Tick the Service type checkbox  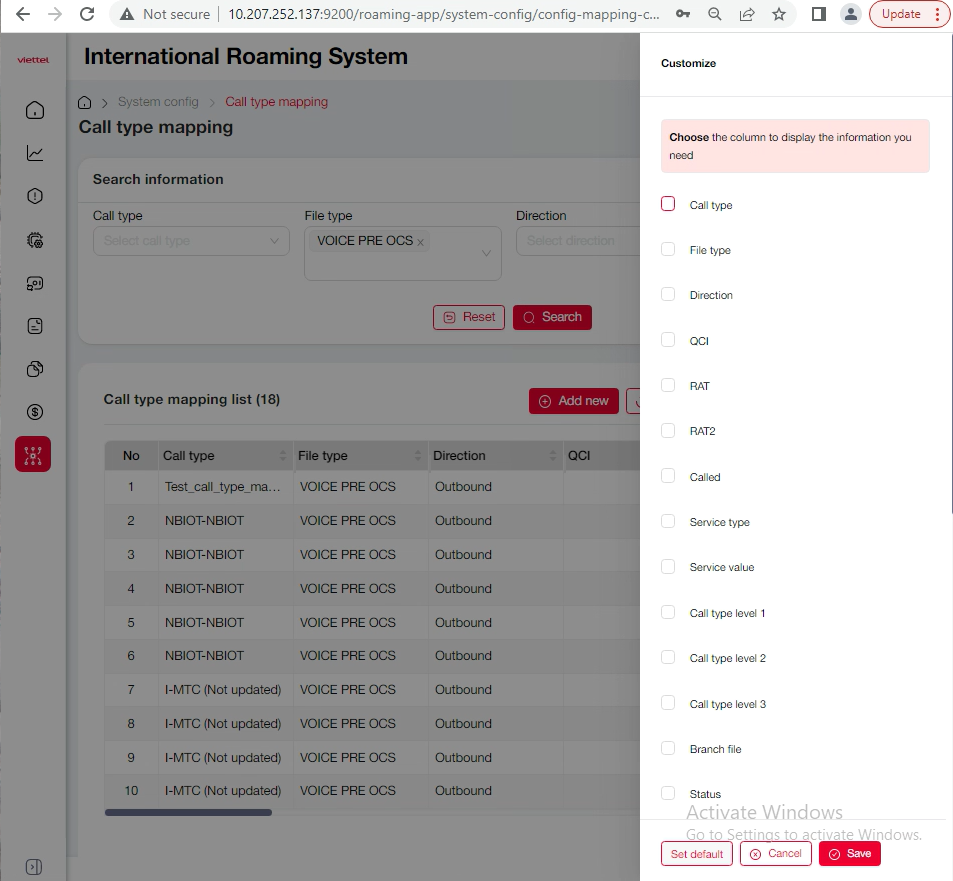click(668, 521)
